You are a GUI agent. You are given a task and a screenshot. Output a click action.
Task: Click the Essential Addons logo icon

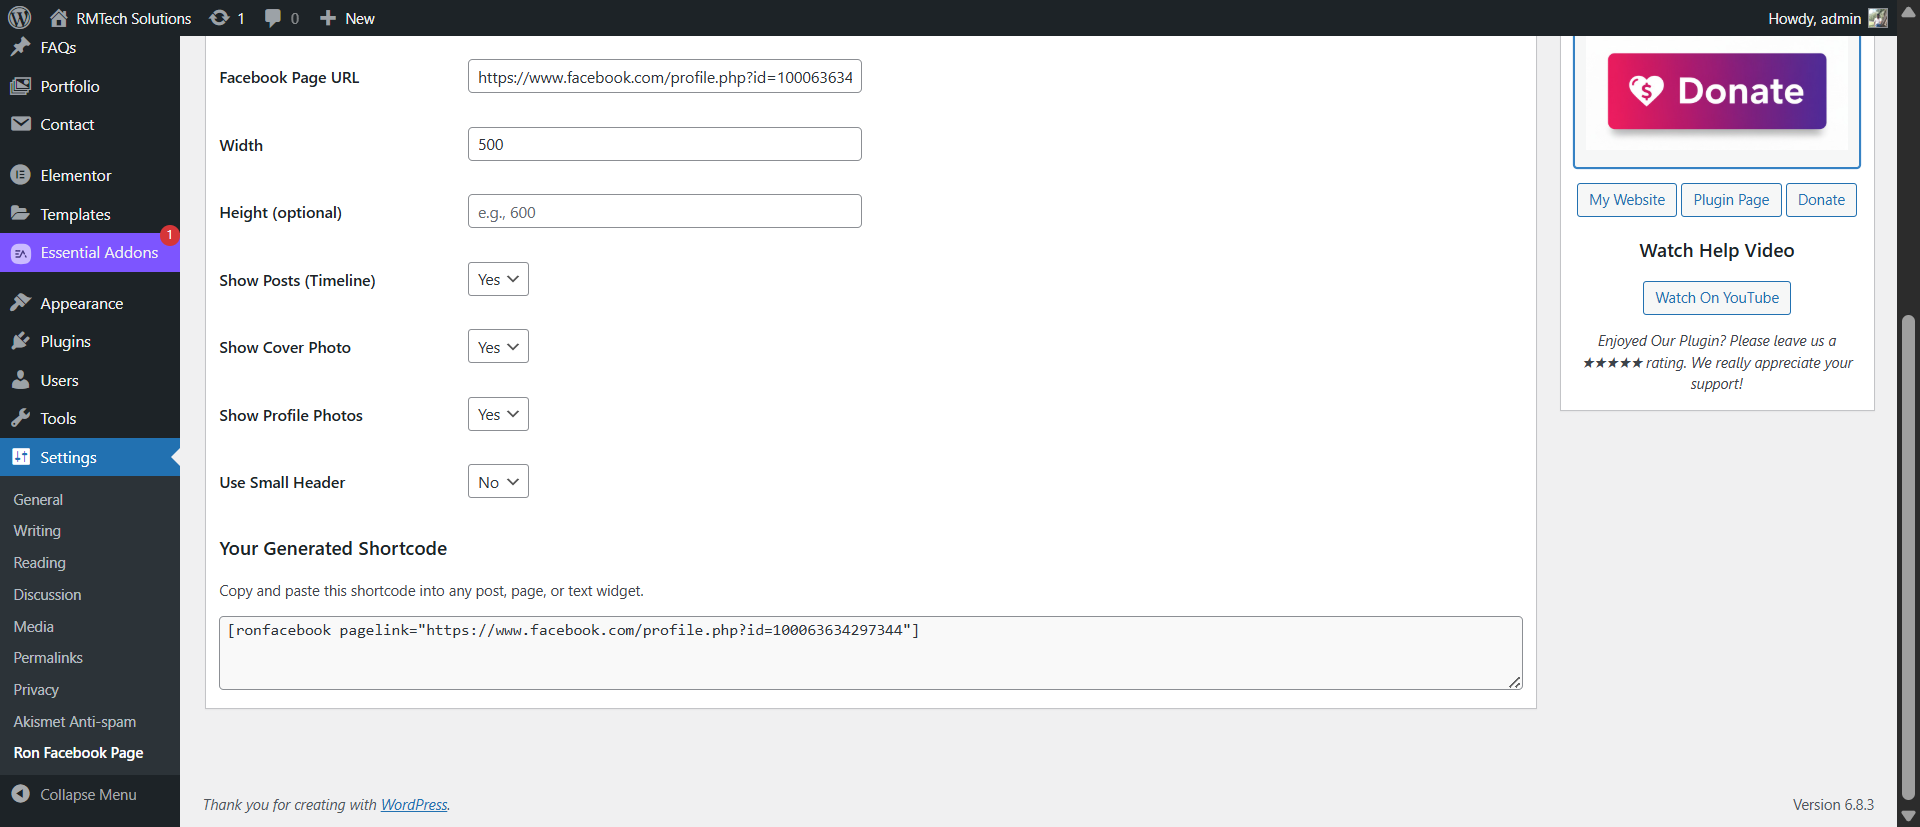pyautogui.click(x=20, y=253)
